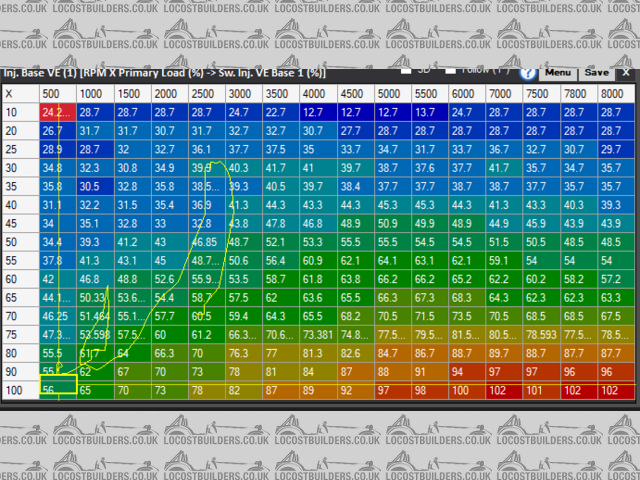The width and height of the screenshot is (640, 480).
Task: Click the 51.464 cell in row 70
Action: (95, 315)
